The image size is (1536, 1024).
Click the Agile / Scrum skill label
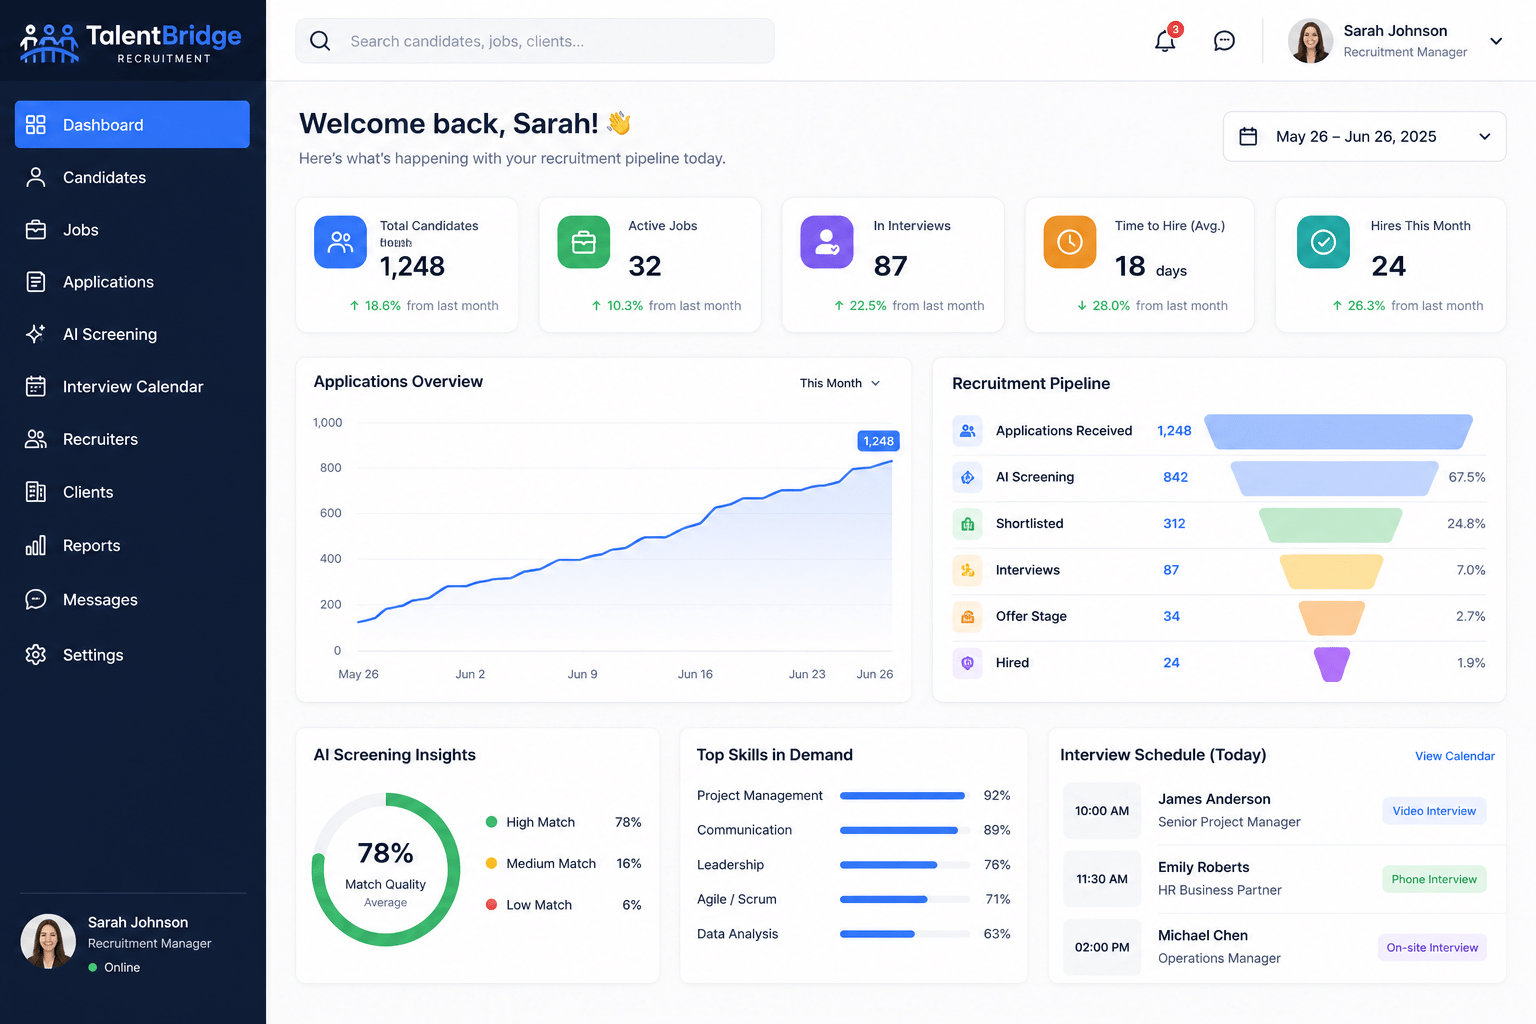(737, 899)
